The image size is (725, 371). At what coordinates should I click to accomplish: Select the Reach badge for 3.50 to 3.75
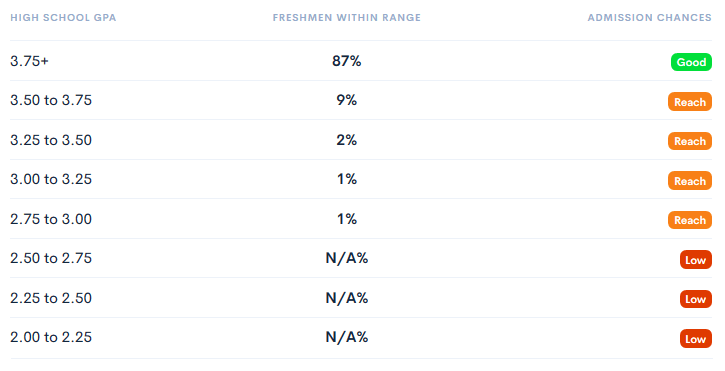[690, 102]
